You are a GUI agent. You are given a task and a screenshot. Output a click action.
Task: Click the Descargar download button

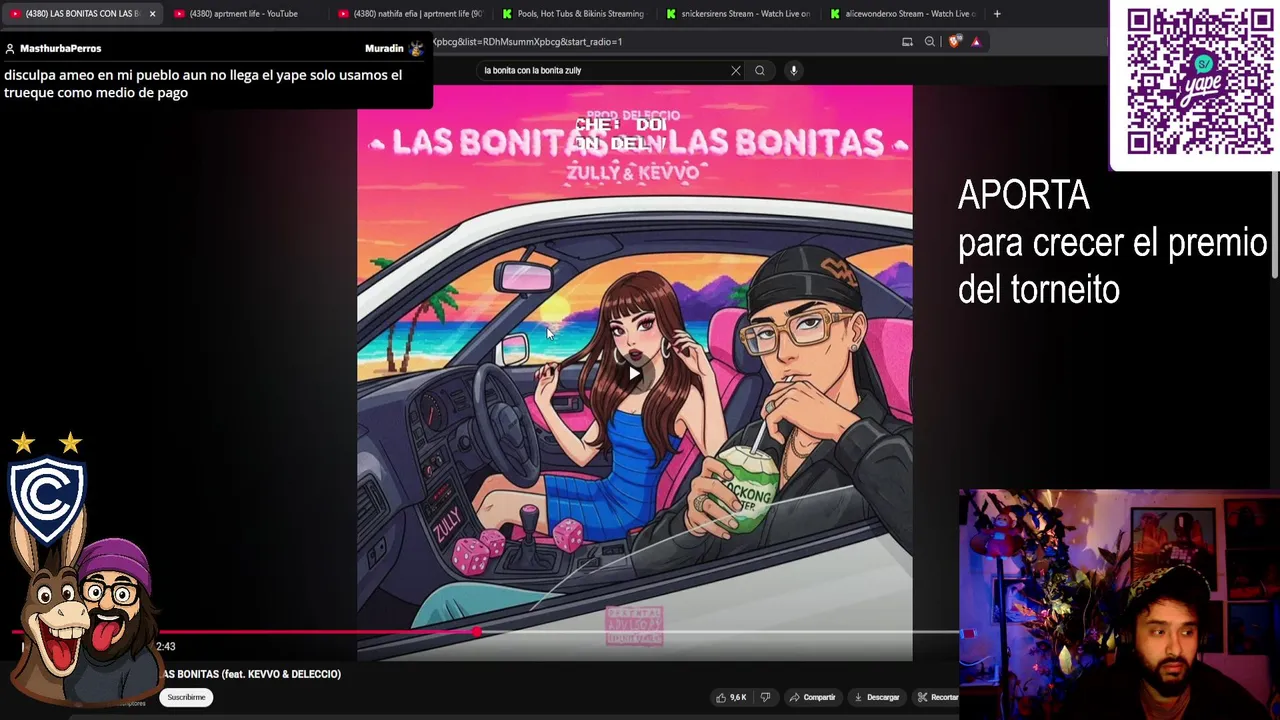[x=877, y=697]
